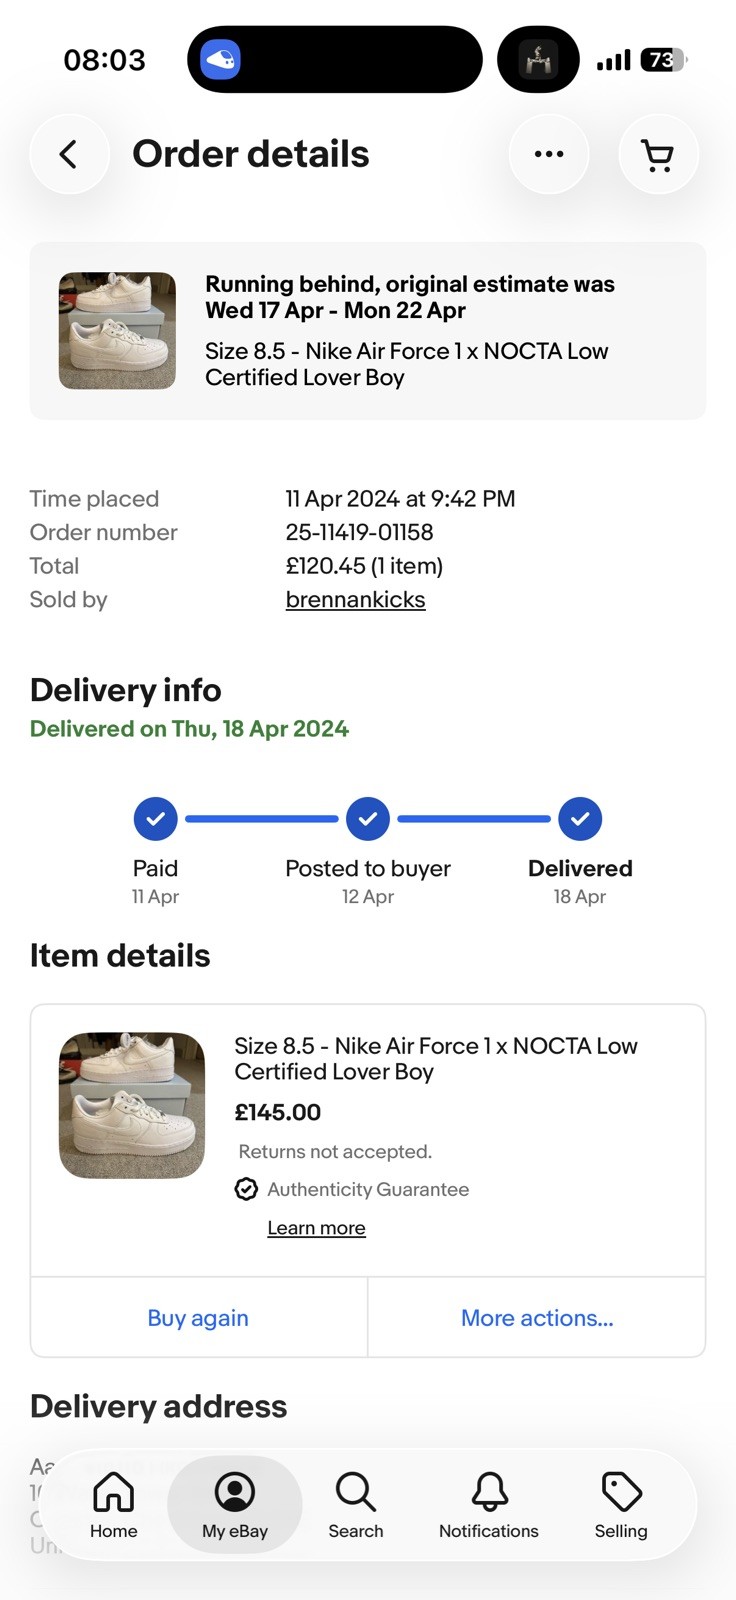Open sneaker thumbnail in Item details
Image resolution: width=736 pixels, height=1600 pixels.
coord(132,1105)
